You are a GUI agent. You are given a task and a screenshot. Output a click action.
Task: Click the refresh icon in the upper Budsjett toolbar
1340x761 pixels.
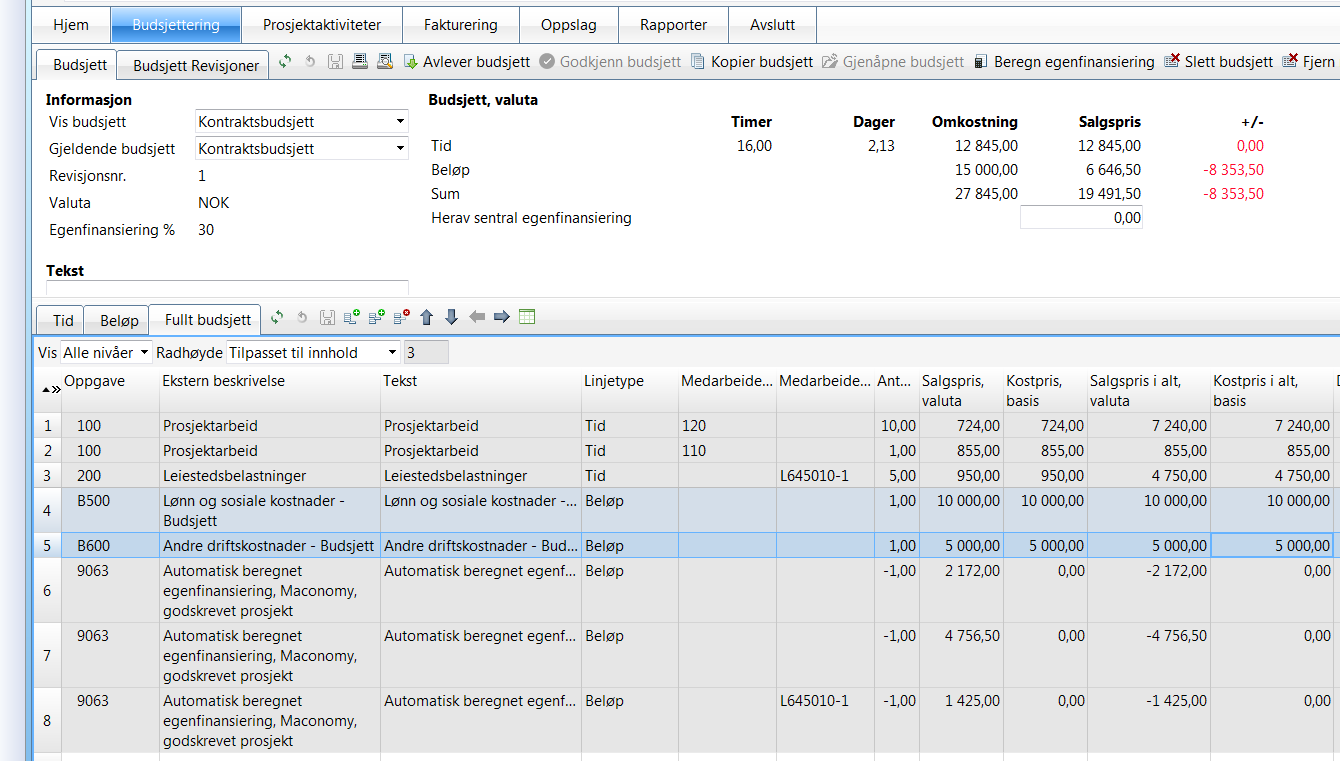pyautogui.click(x=285, y=62)
